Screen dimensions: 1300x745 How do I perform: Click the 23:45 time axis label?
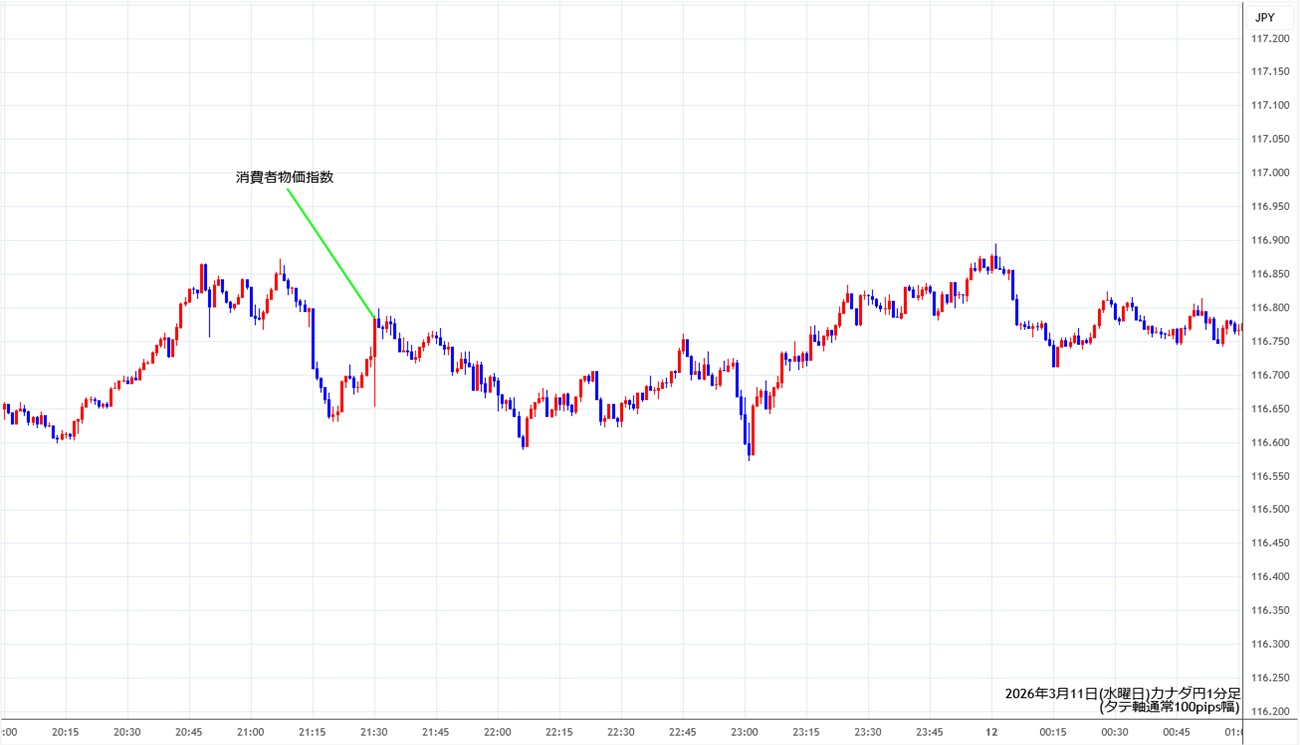pos(930,732)
